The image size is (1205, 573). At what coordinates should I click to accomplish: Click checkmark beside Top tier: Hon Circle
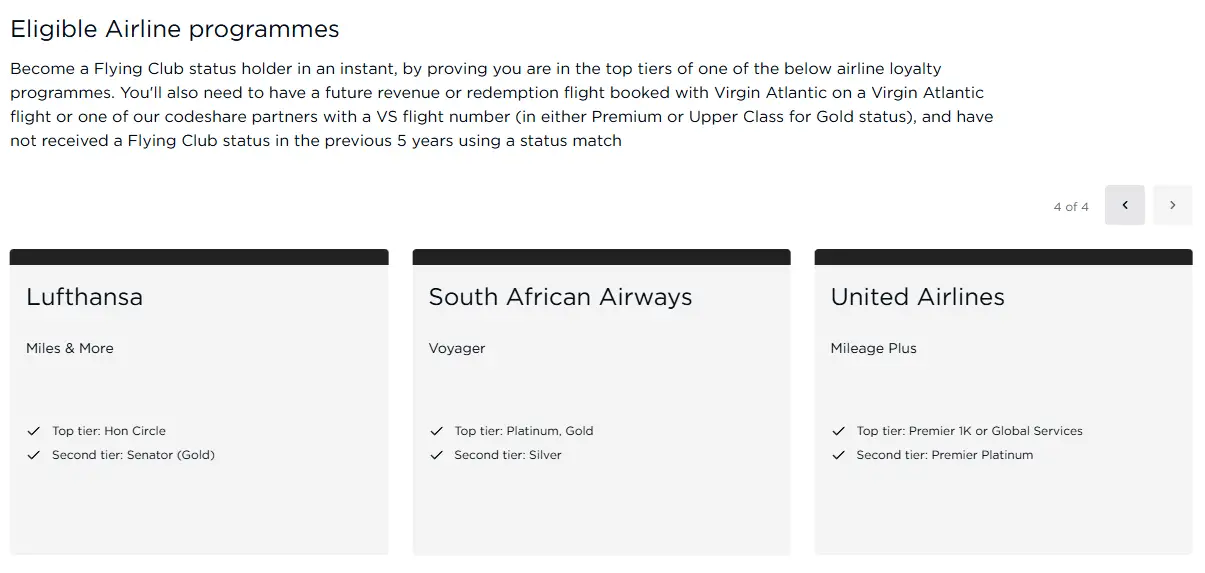tap(34, 431)
